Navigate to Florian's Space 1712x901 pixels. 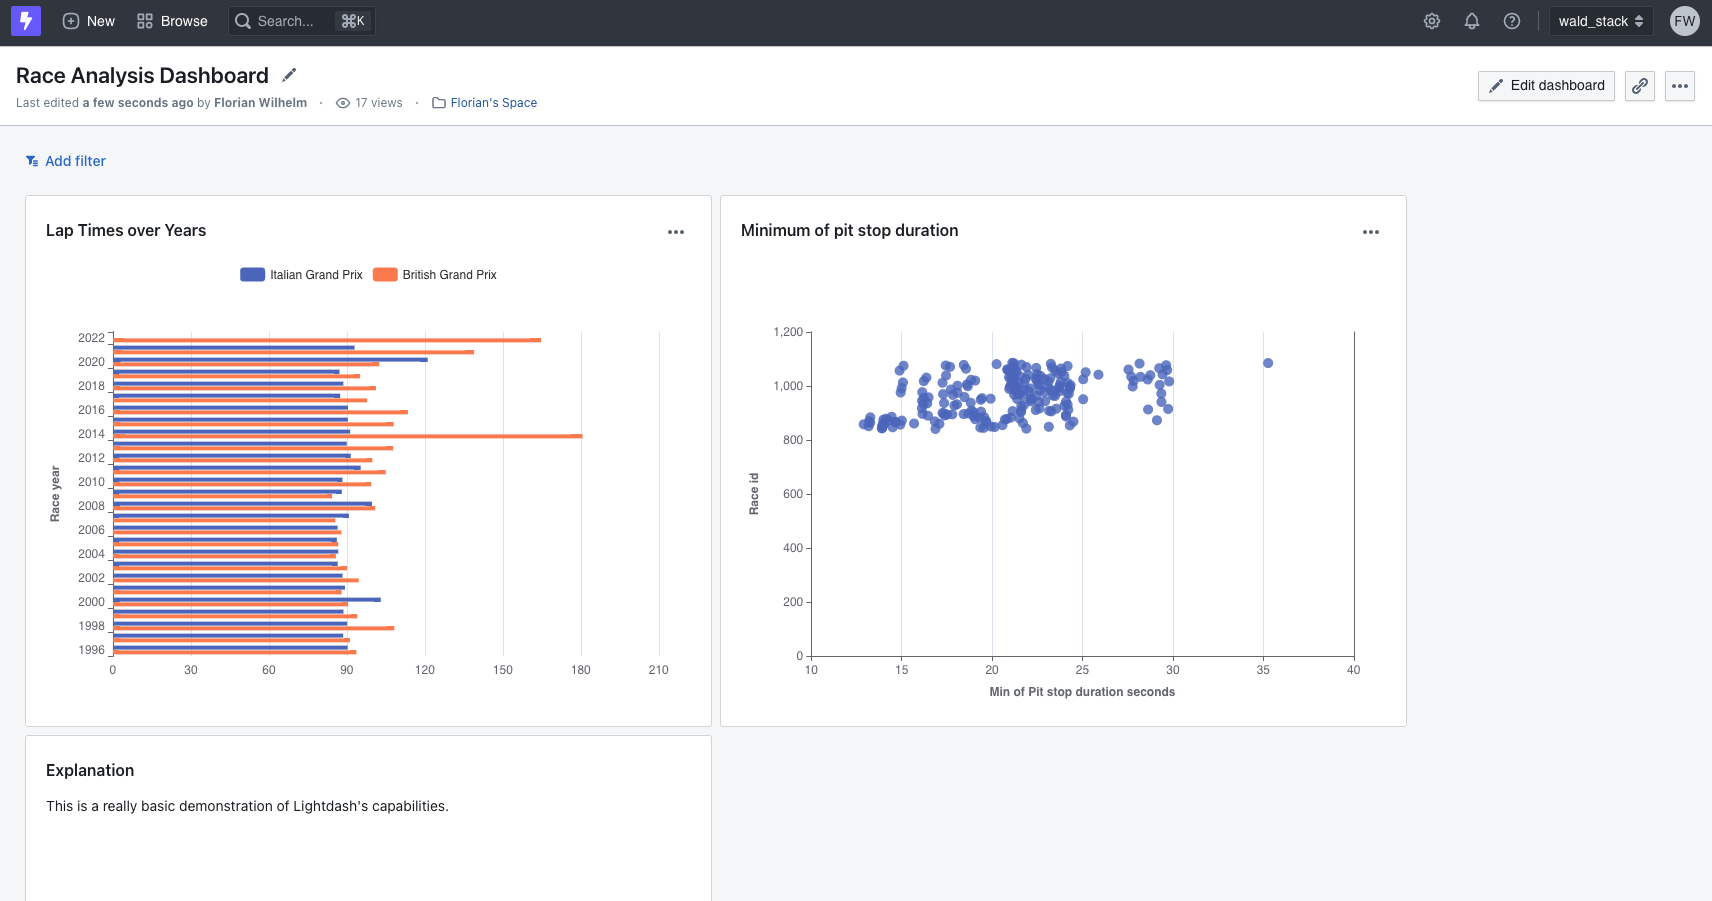[494, 102]
